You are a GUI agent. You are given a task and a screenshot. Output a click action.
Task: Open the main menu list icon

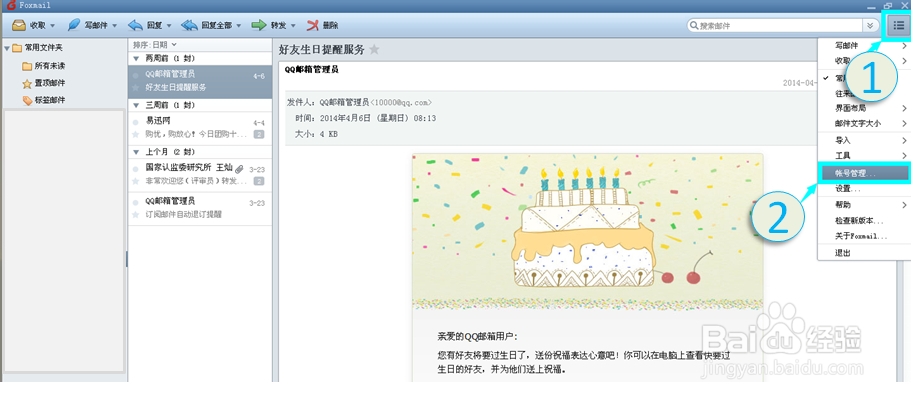(x=898, y=26)
